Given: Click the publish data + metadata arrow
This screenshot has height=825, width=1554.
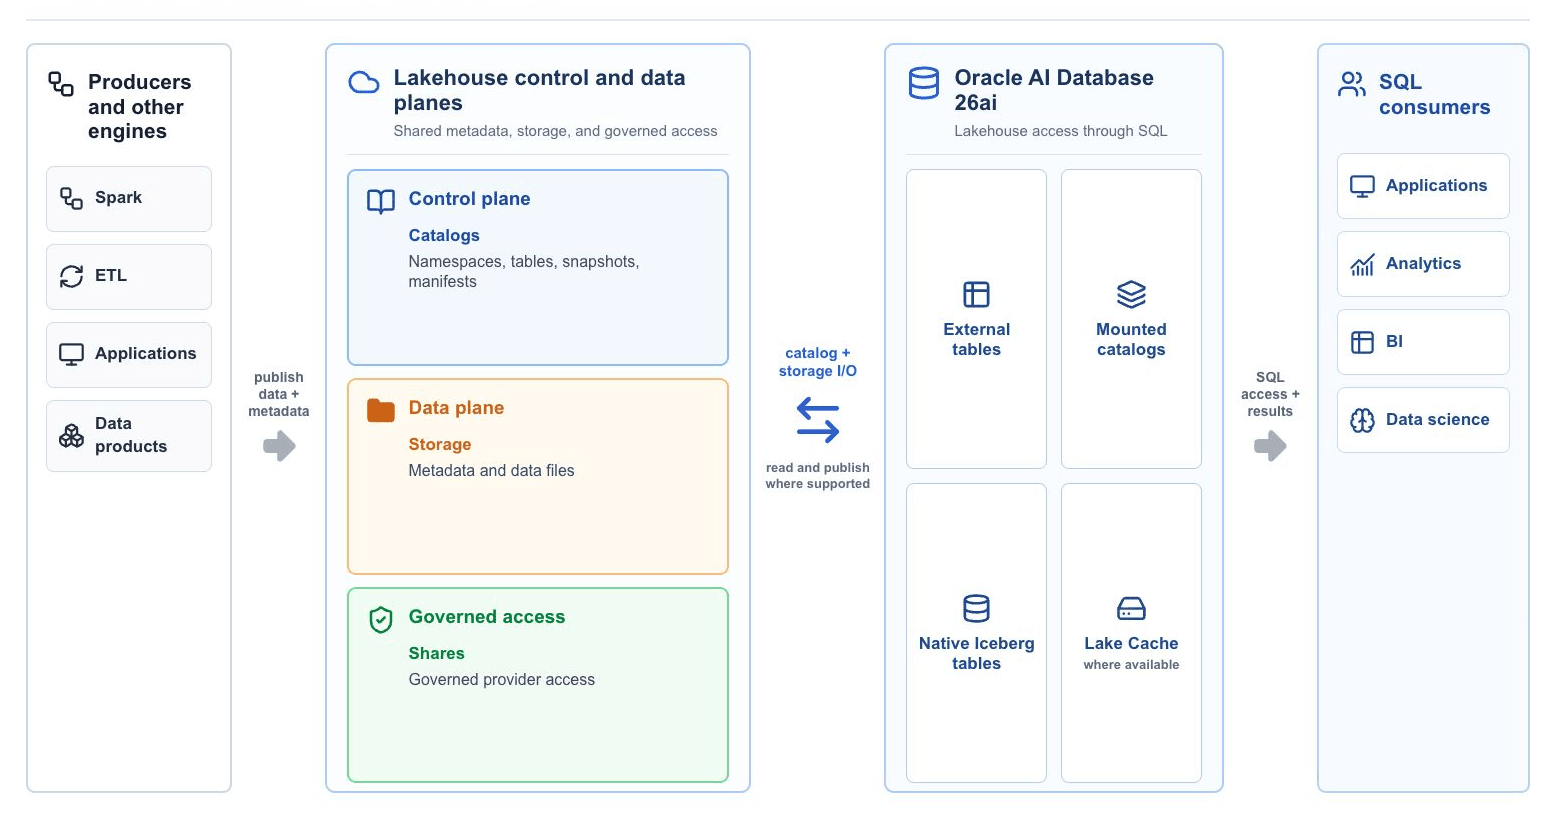Looking at the screenshot, I should [x=280, y=446].
